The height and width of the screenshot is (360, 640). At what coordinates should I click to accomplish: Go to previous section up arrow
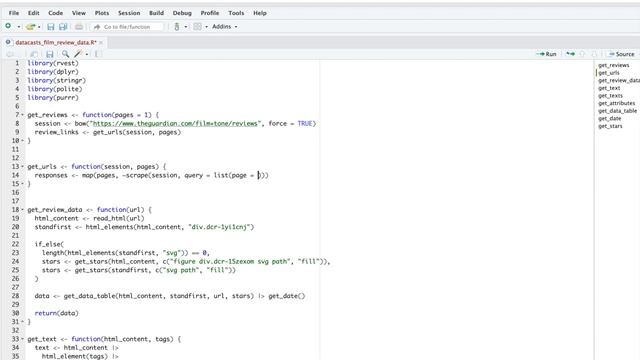pyautogui.click(x=582, y=54)
